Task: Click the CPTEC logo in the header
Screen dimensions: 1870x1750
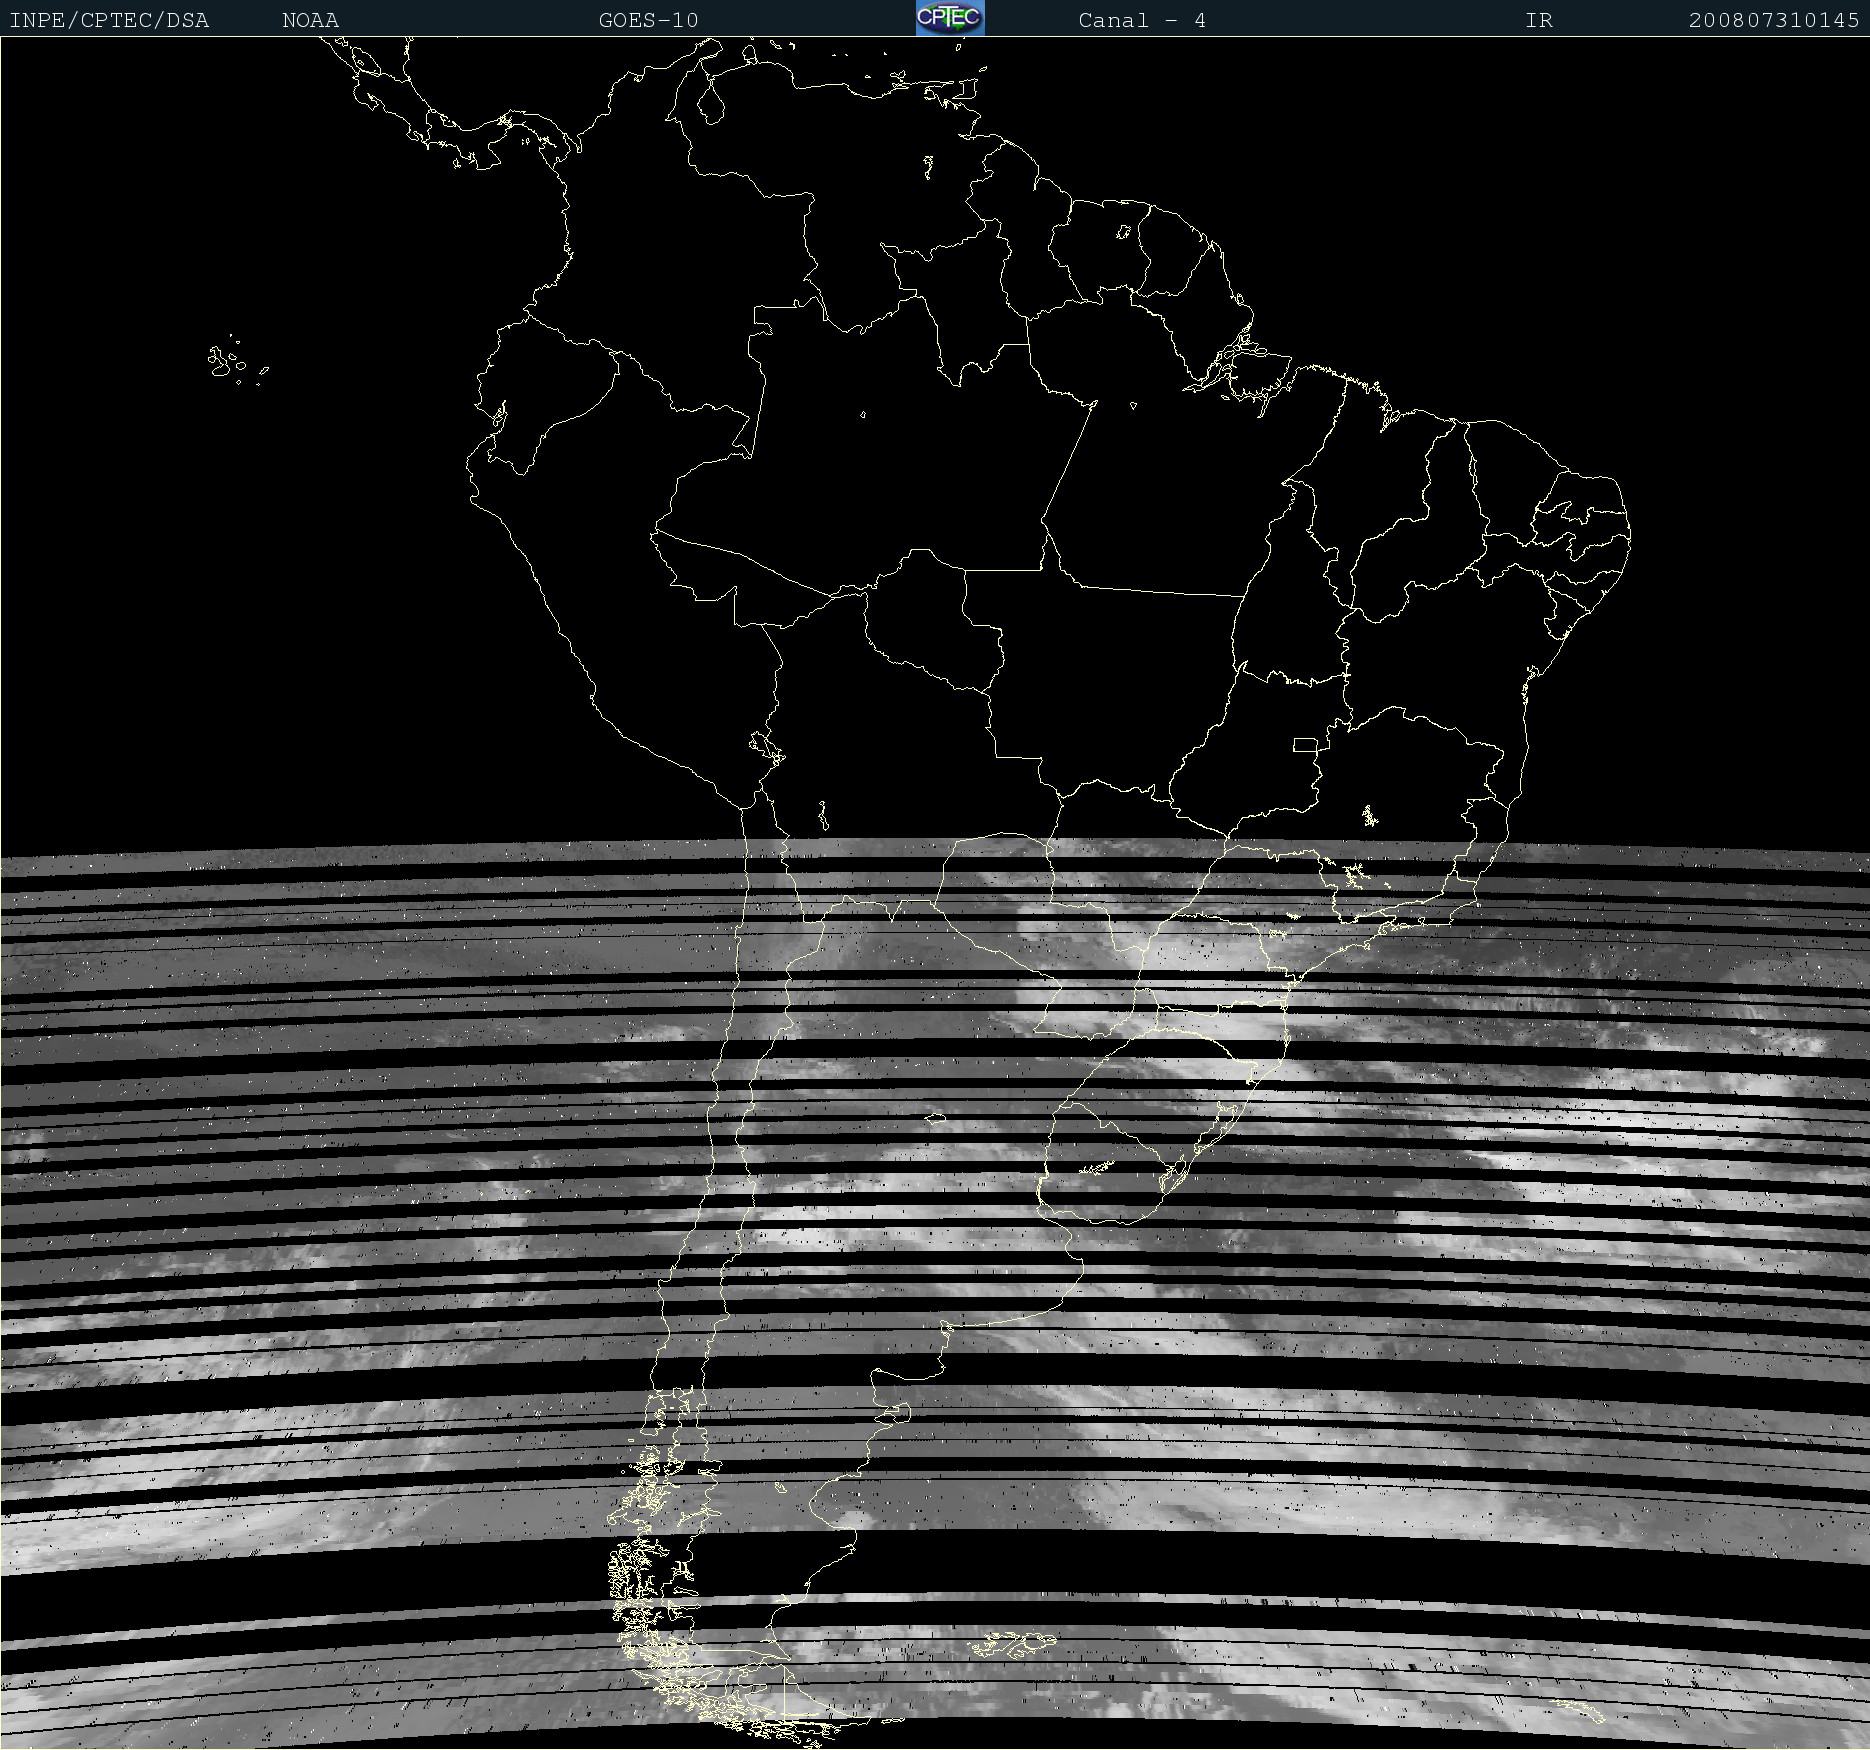Action: point(949,18)
